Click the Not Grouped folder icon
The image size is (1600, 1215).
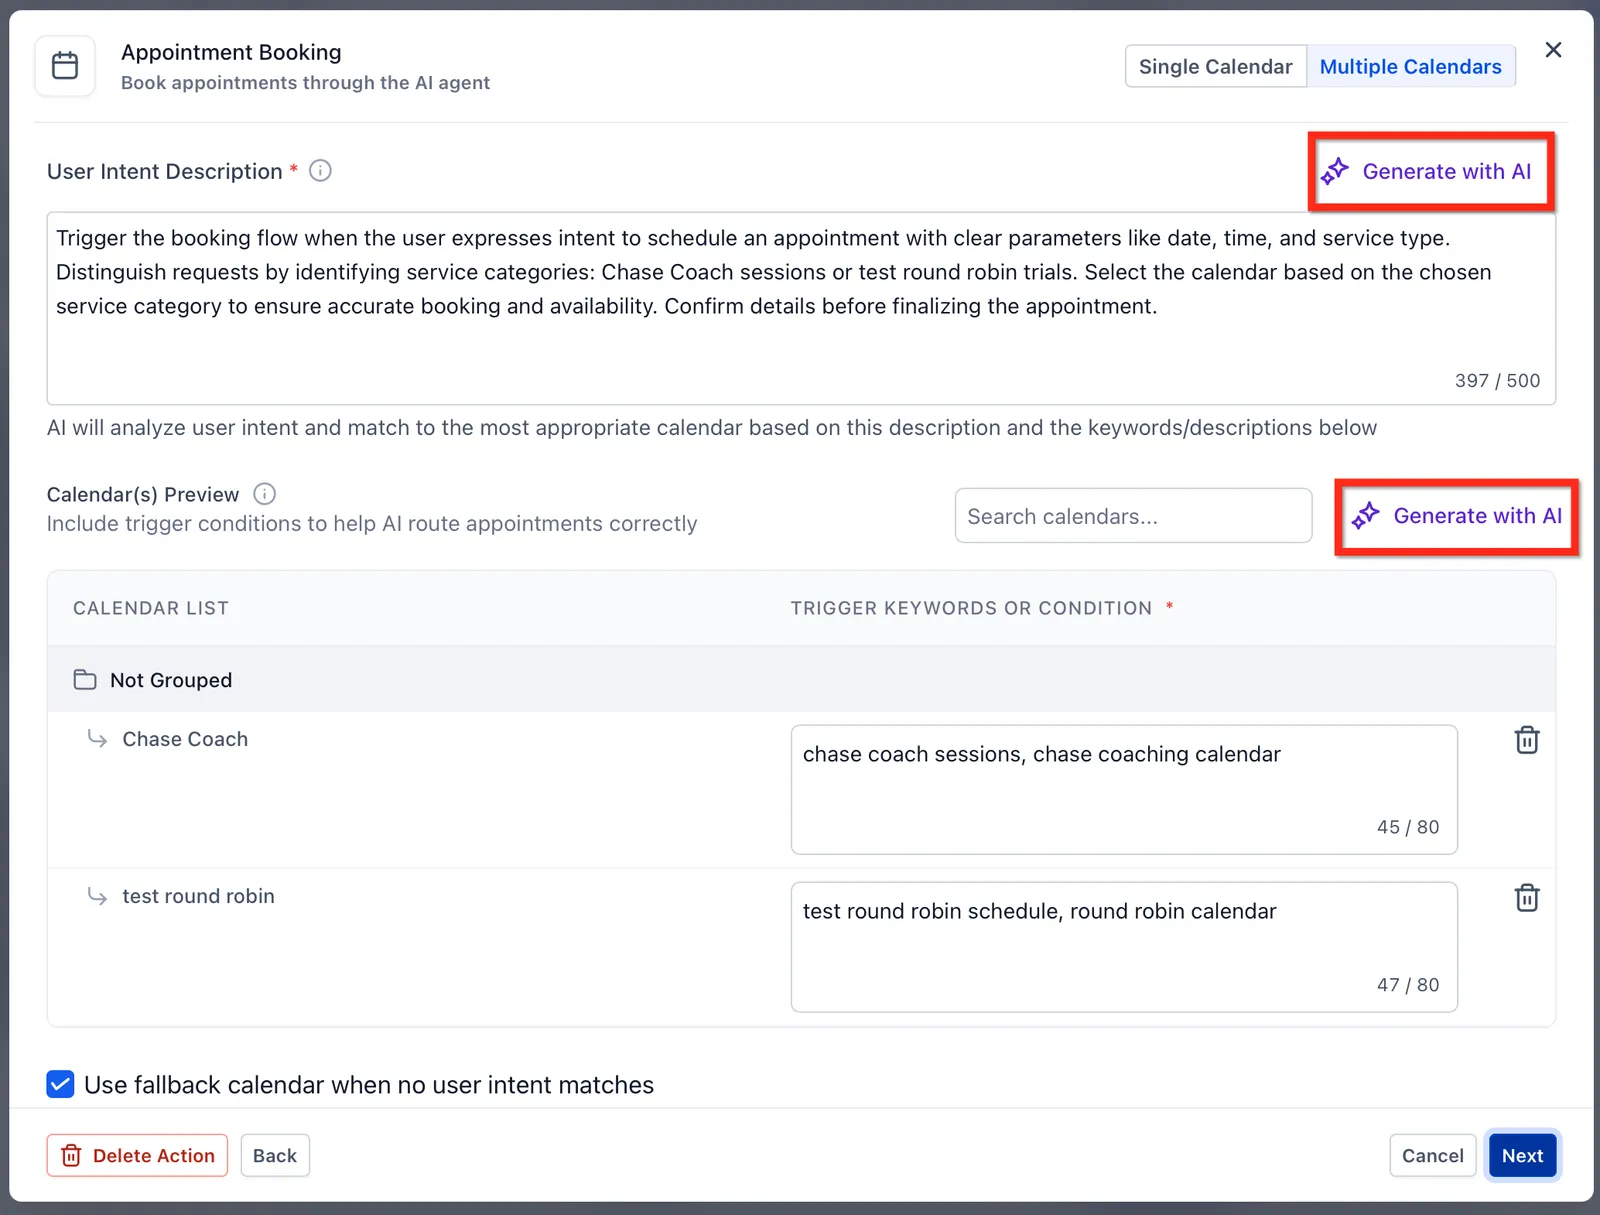85,680
